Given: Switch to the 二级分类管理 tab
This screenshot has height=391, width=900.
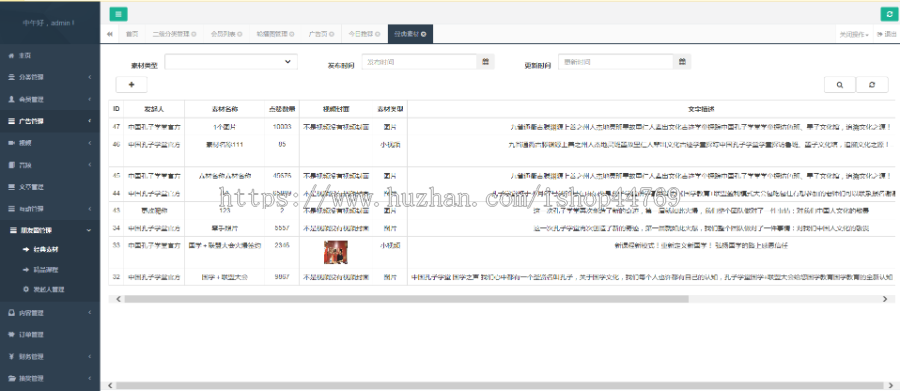Looking at the screenshot, I should pos(170,34).
